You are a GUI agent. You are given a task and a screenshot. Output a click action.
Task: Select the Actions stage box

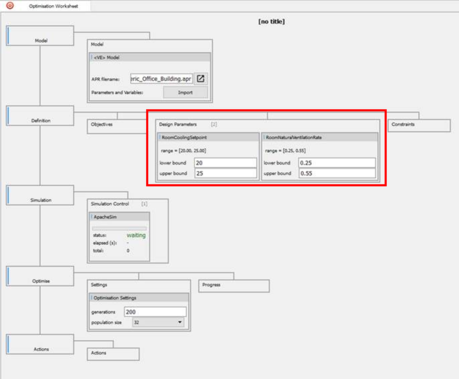[x=40, y=344]
